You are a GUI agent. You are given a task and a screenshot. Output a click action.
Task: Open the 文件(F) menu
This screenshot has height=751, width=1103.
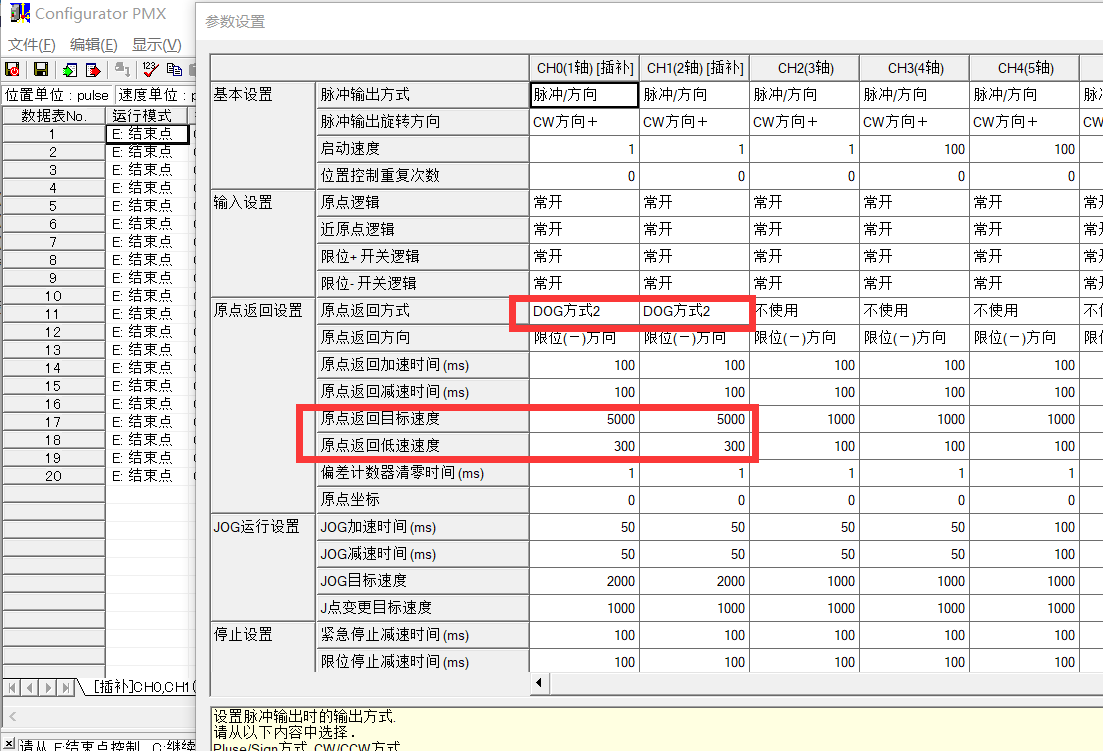(32, 45)
